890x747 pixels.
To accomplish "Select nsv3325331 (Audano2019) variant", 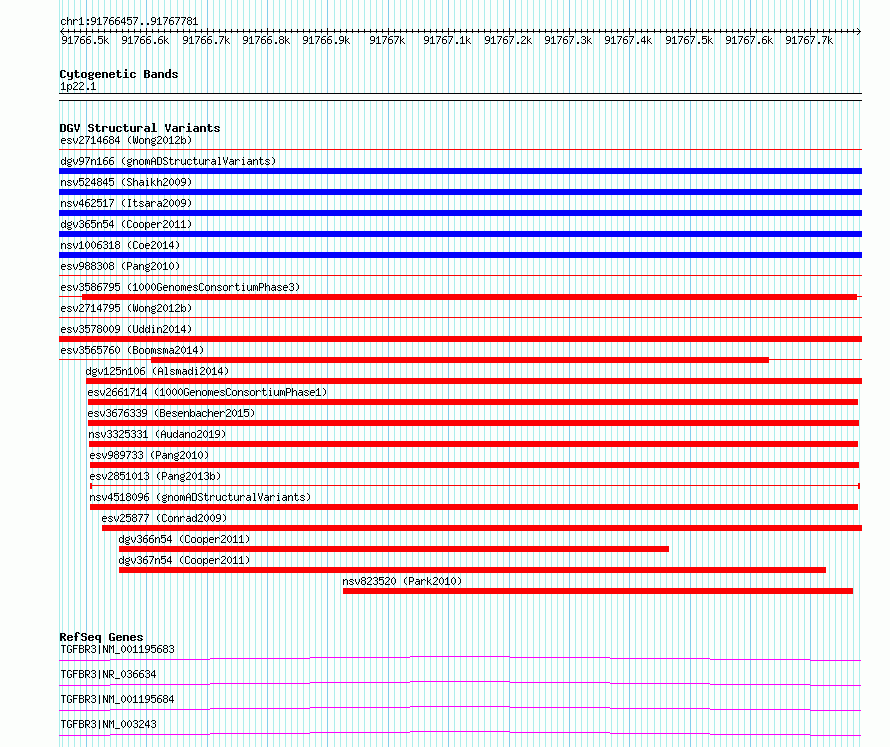I will 157,434.
